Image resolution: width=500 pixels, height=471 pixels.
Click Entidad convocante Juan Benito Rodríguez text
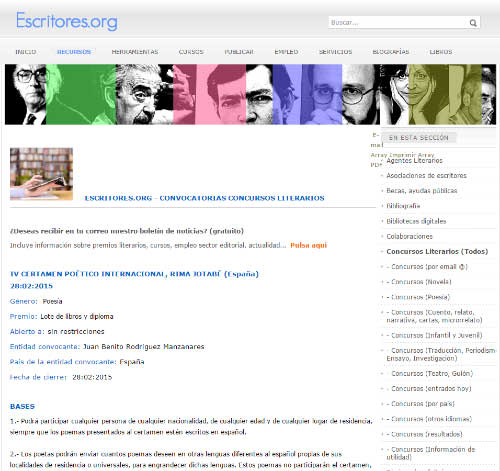point(107,347)
